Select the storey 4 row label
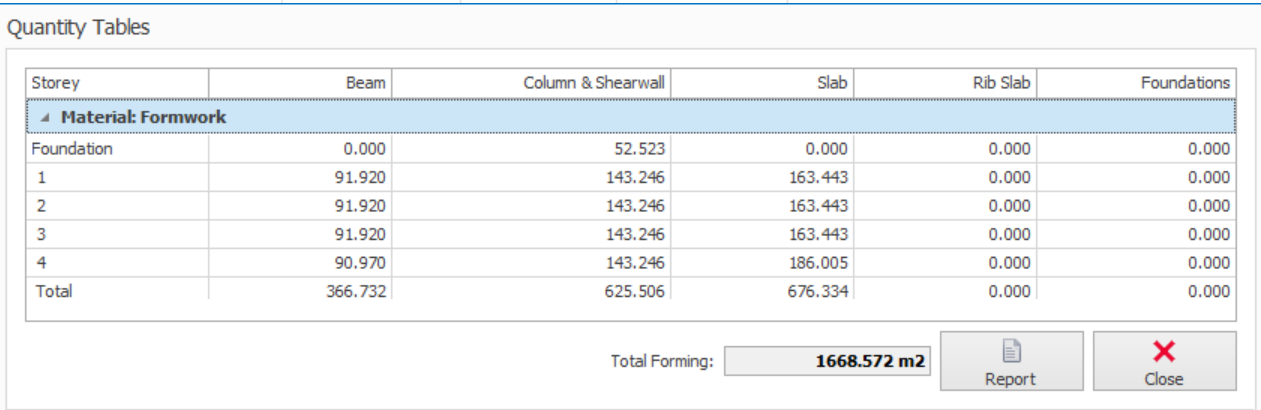 coord(42,263)
